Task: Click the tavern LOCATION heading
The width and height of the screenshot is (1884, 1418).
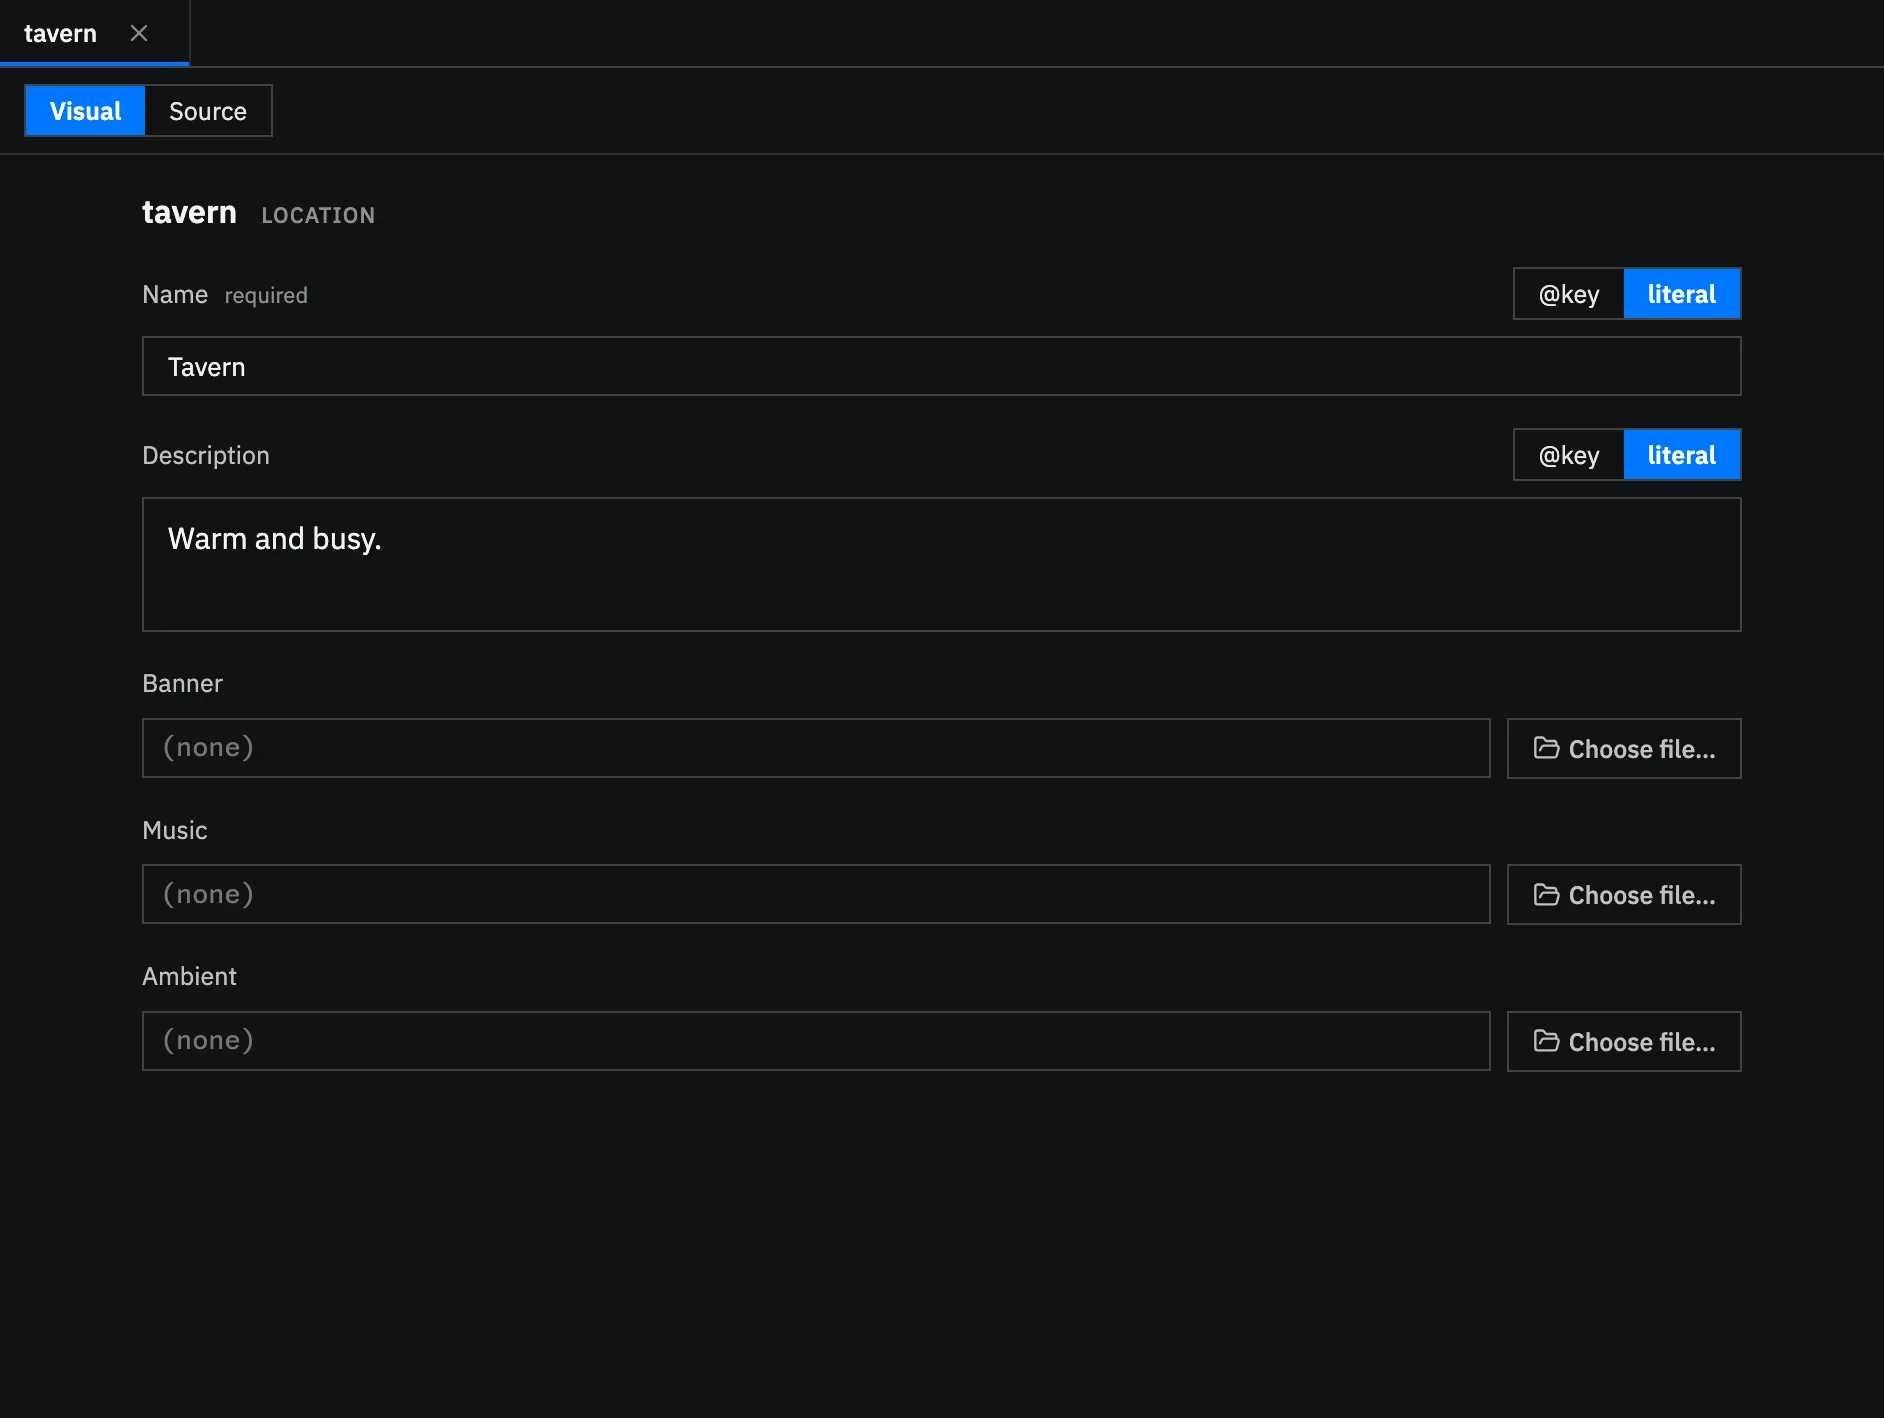Action: click(x=258, y=213)
